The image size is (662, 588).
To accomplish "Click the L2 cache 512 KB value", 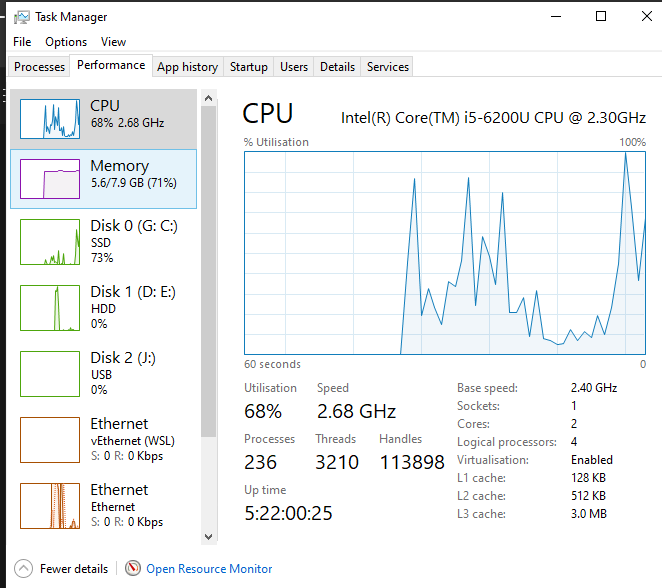I will 589,496.
